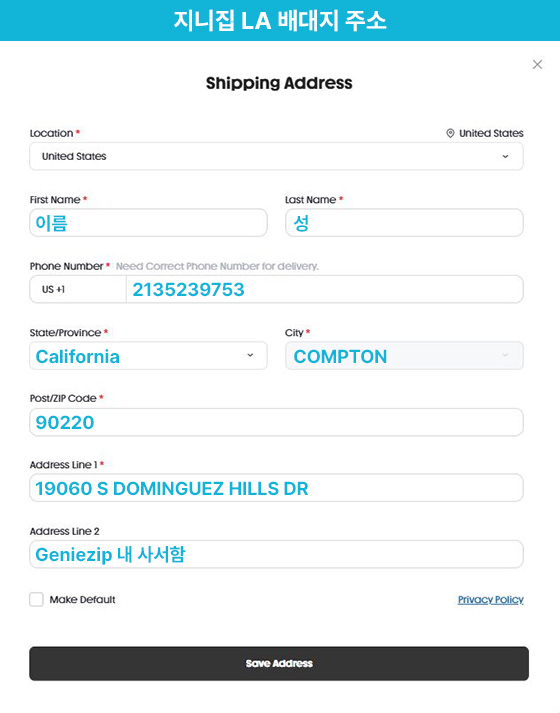This screenshot has height=713, width=560.
Task: Expand the California state dropdown
Action: click(148, 356)
